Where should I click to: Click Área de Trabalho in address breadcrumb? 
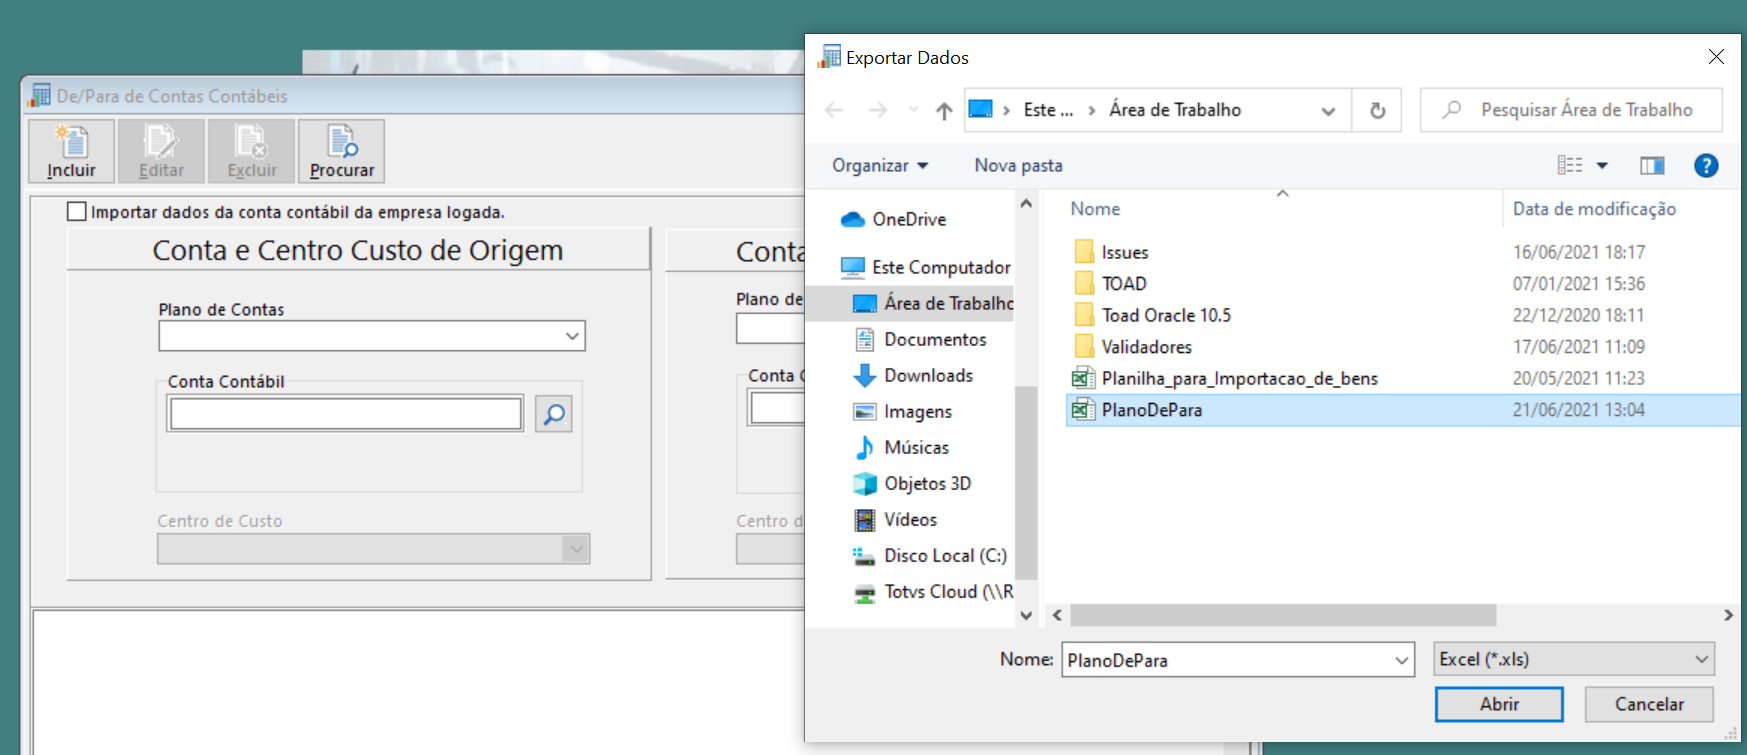1175,110
